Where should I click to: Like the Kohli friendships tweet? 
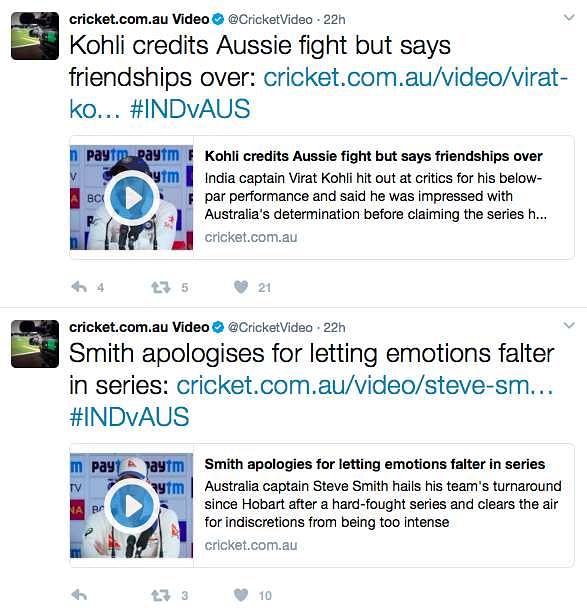(241, 287)
